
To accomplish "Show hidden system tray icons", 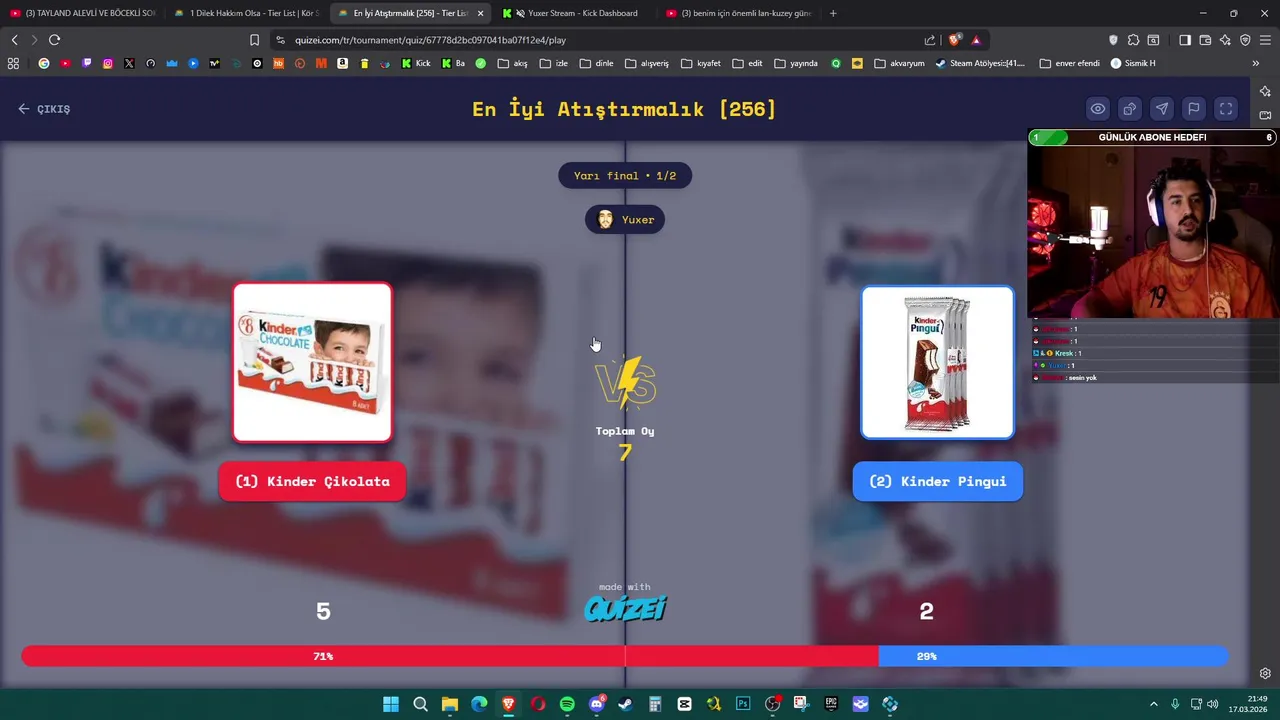I will (1153, 704).
